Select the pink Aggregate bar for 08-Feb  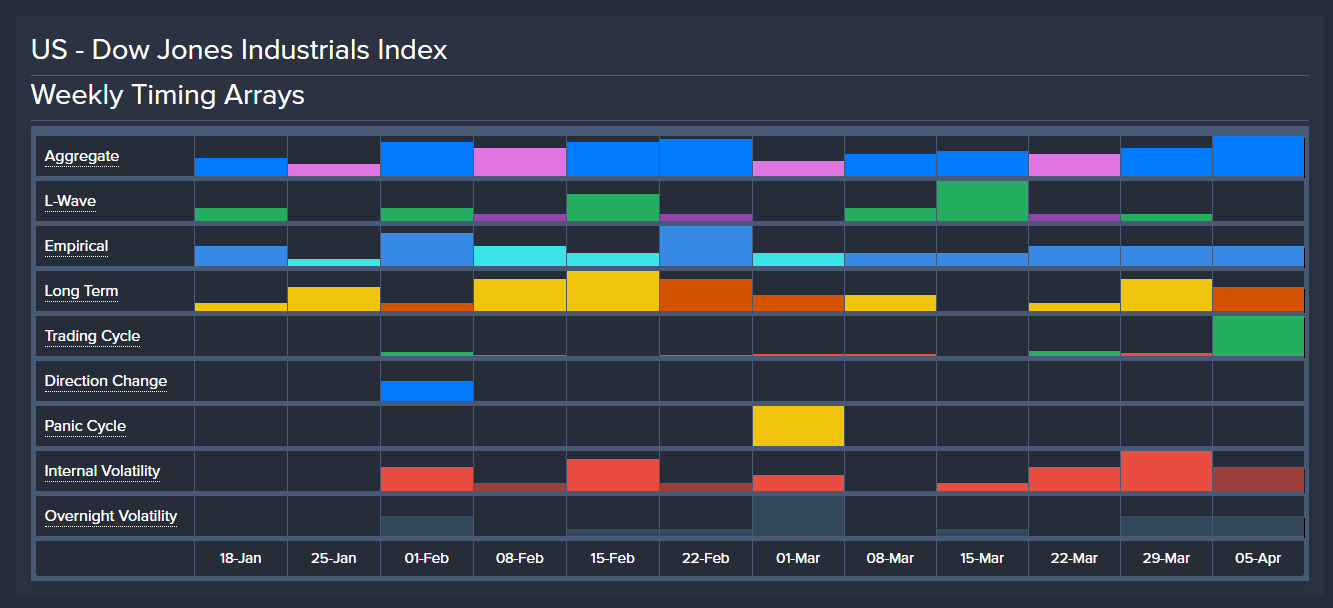click(520, 162)
